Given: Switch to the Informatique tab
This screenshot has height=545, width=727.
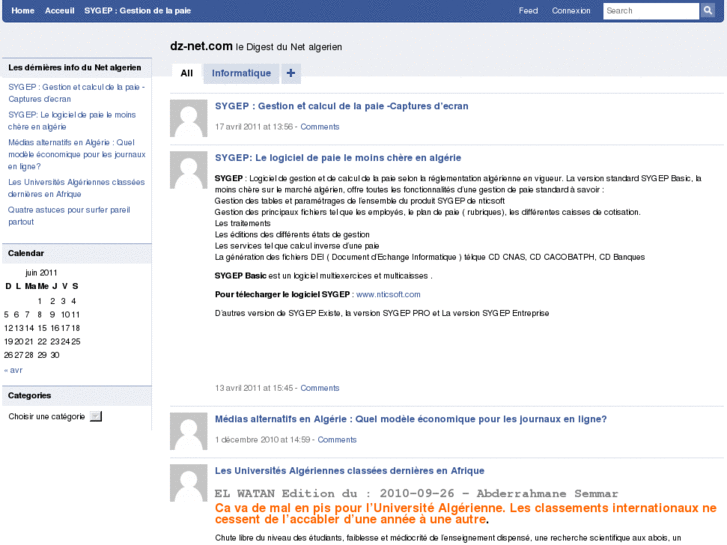Looking at the screenshot, I should pyautogui.click(x=241, y=73).
